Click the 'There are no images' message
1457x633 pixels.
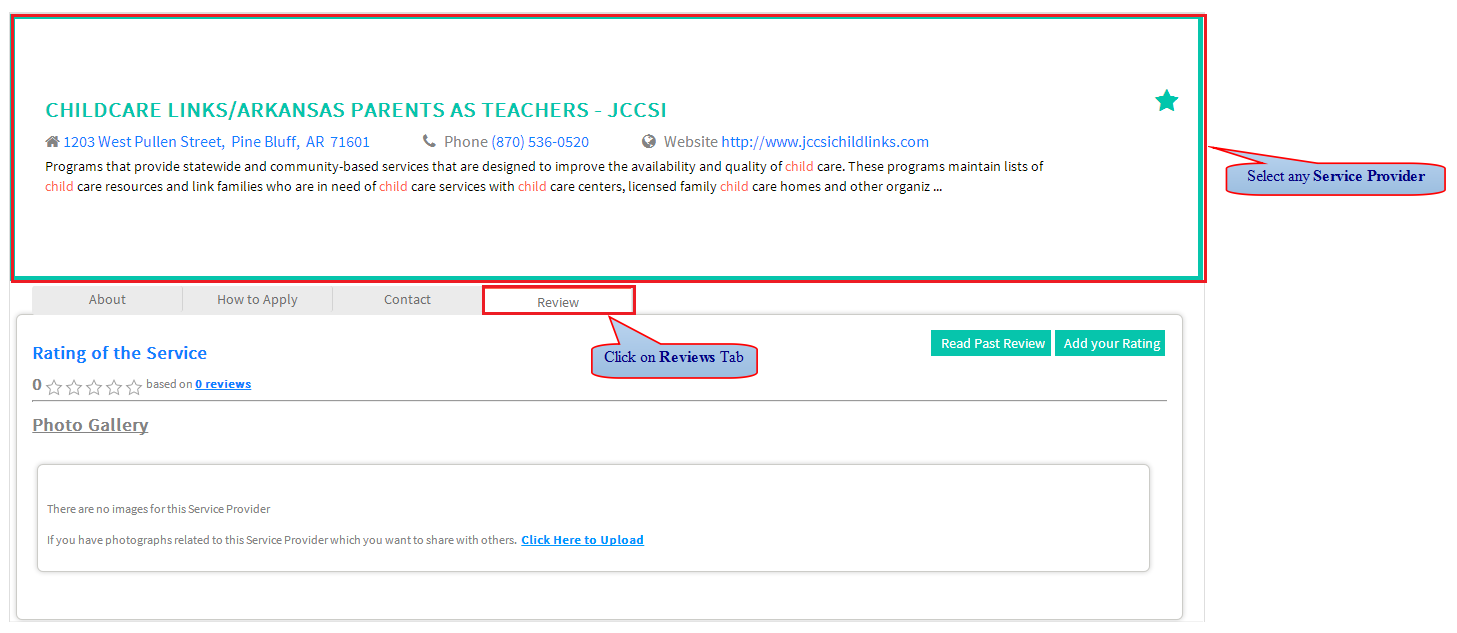158,509
